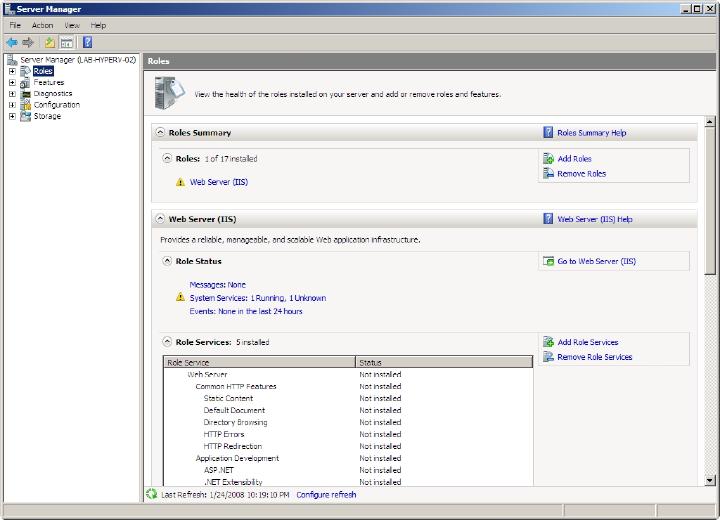The width and height of the screenshot is (720, 520).
Task: Expand the Configuration tree node
Action: tap(12, 105)
